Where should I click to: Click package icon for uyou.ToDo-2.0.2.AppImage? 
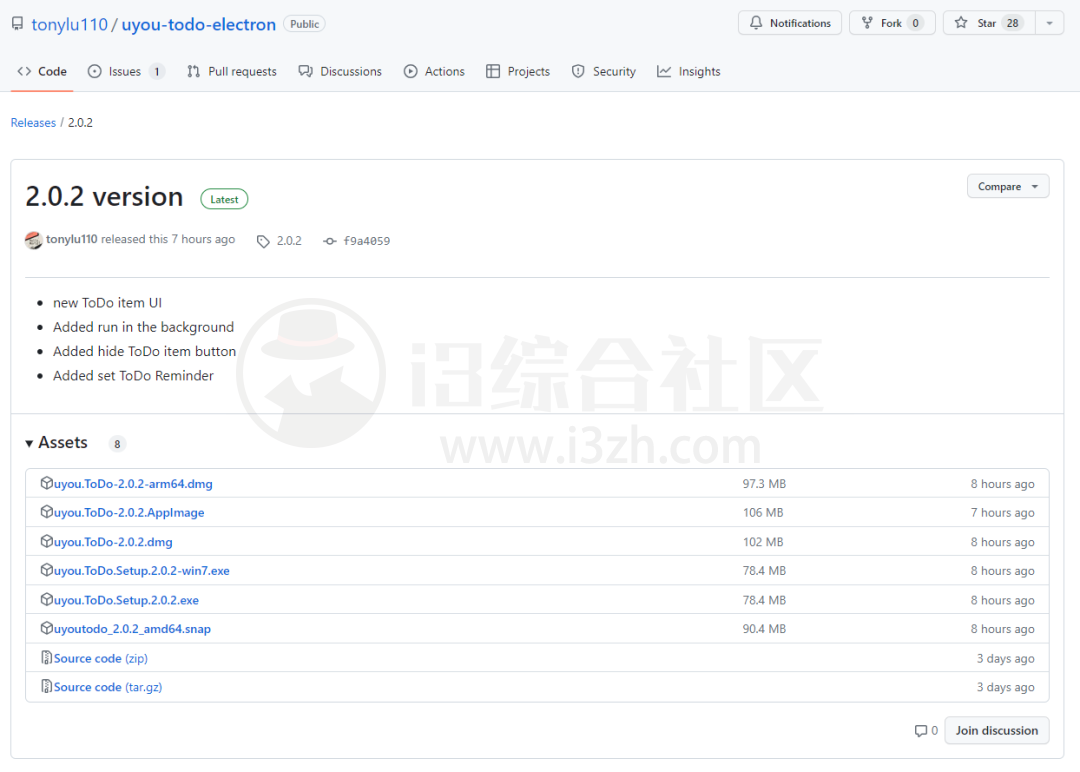pos(46,512)
